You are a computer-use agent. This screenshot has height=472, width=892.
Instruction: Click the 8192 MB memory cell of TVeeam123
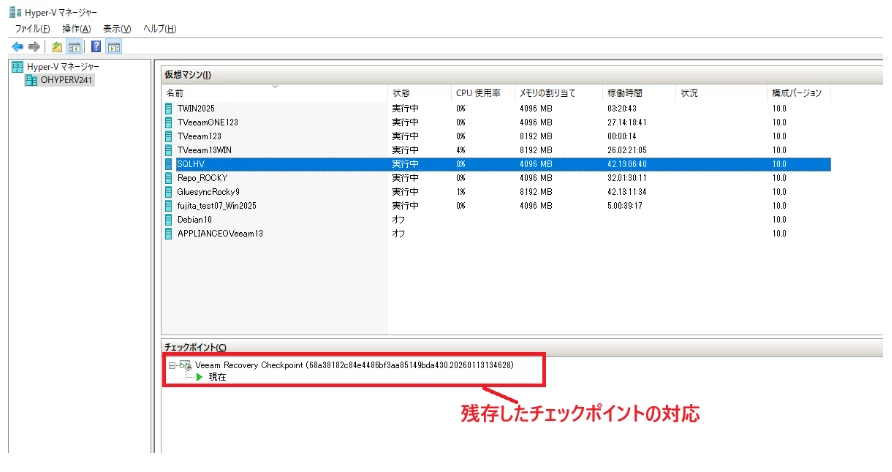536,136
